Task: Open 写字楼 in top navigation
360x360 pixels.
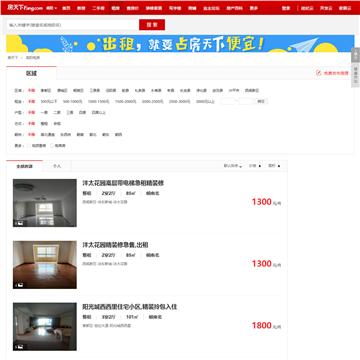Action: [x=175, y=8]
